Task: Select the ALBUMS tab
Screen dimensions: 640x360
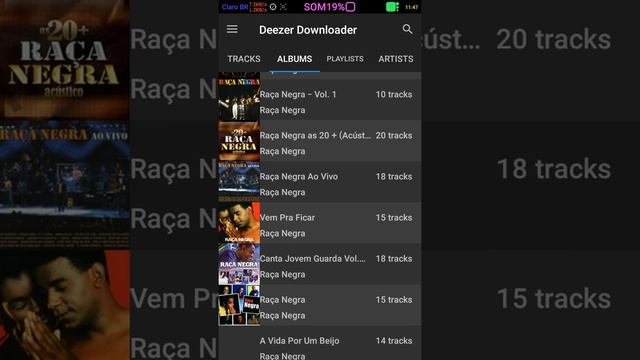Action: pos(294,59)
